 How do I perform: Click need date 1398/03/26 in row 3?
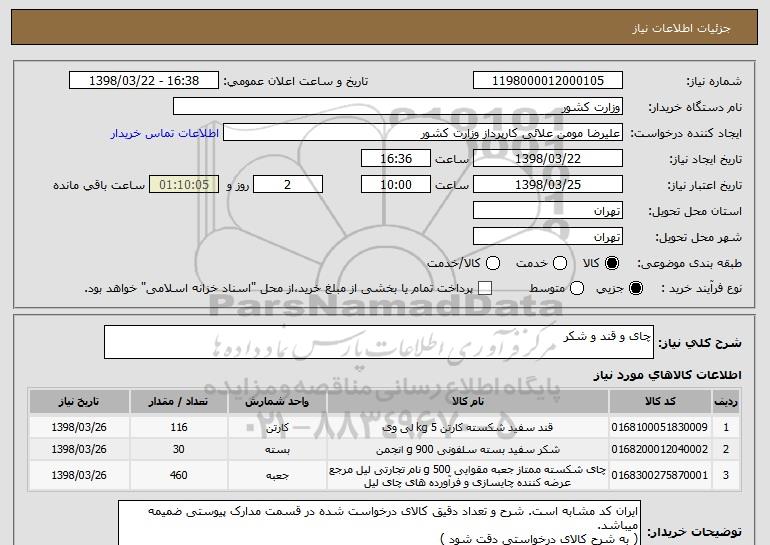coord(79,475)
